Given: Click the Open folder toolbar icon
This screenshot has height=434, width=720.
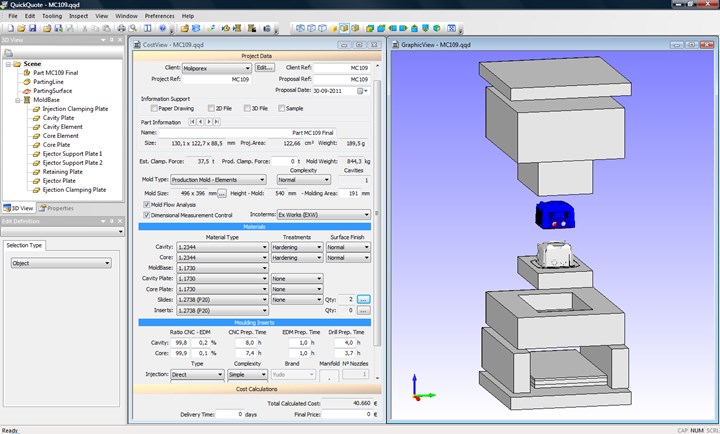Looking at the screenshot, I should (21, 28).
